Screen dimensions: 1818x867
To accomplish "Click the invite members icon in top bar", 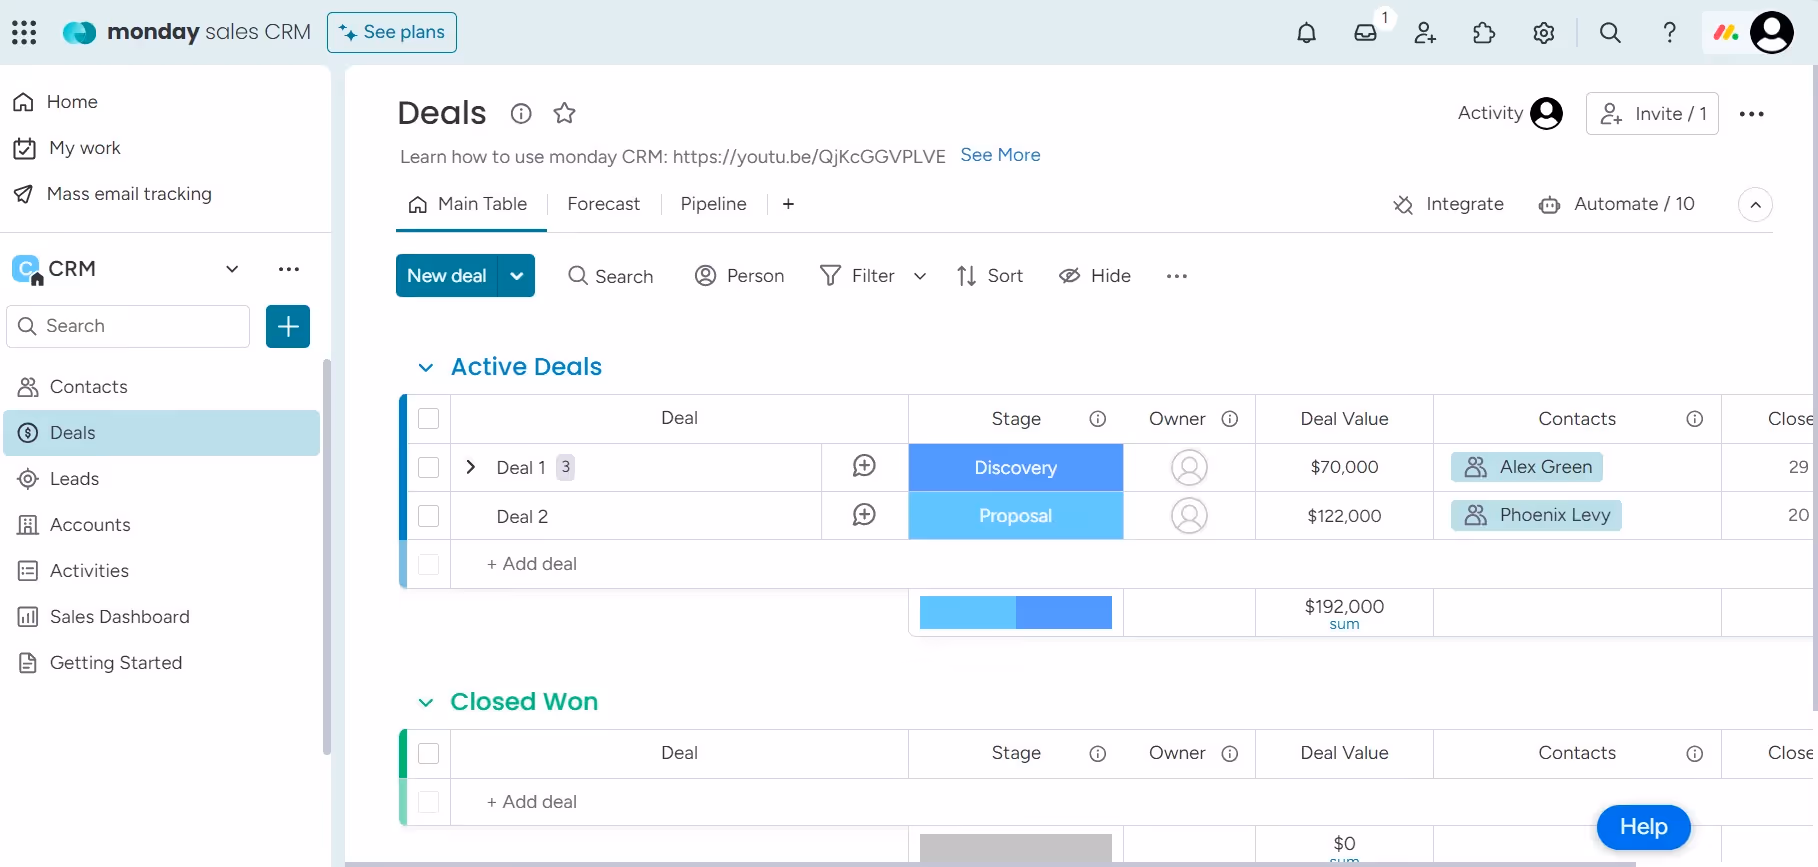I will click(1425, 33).
